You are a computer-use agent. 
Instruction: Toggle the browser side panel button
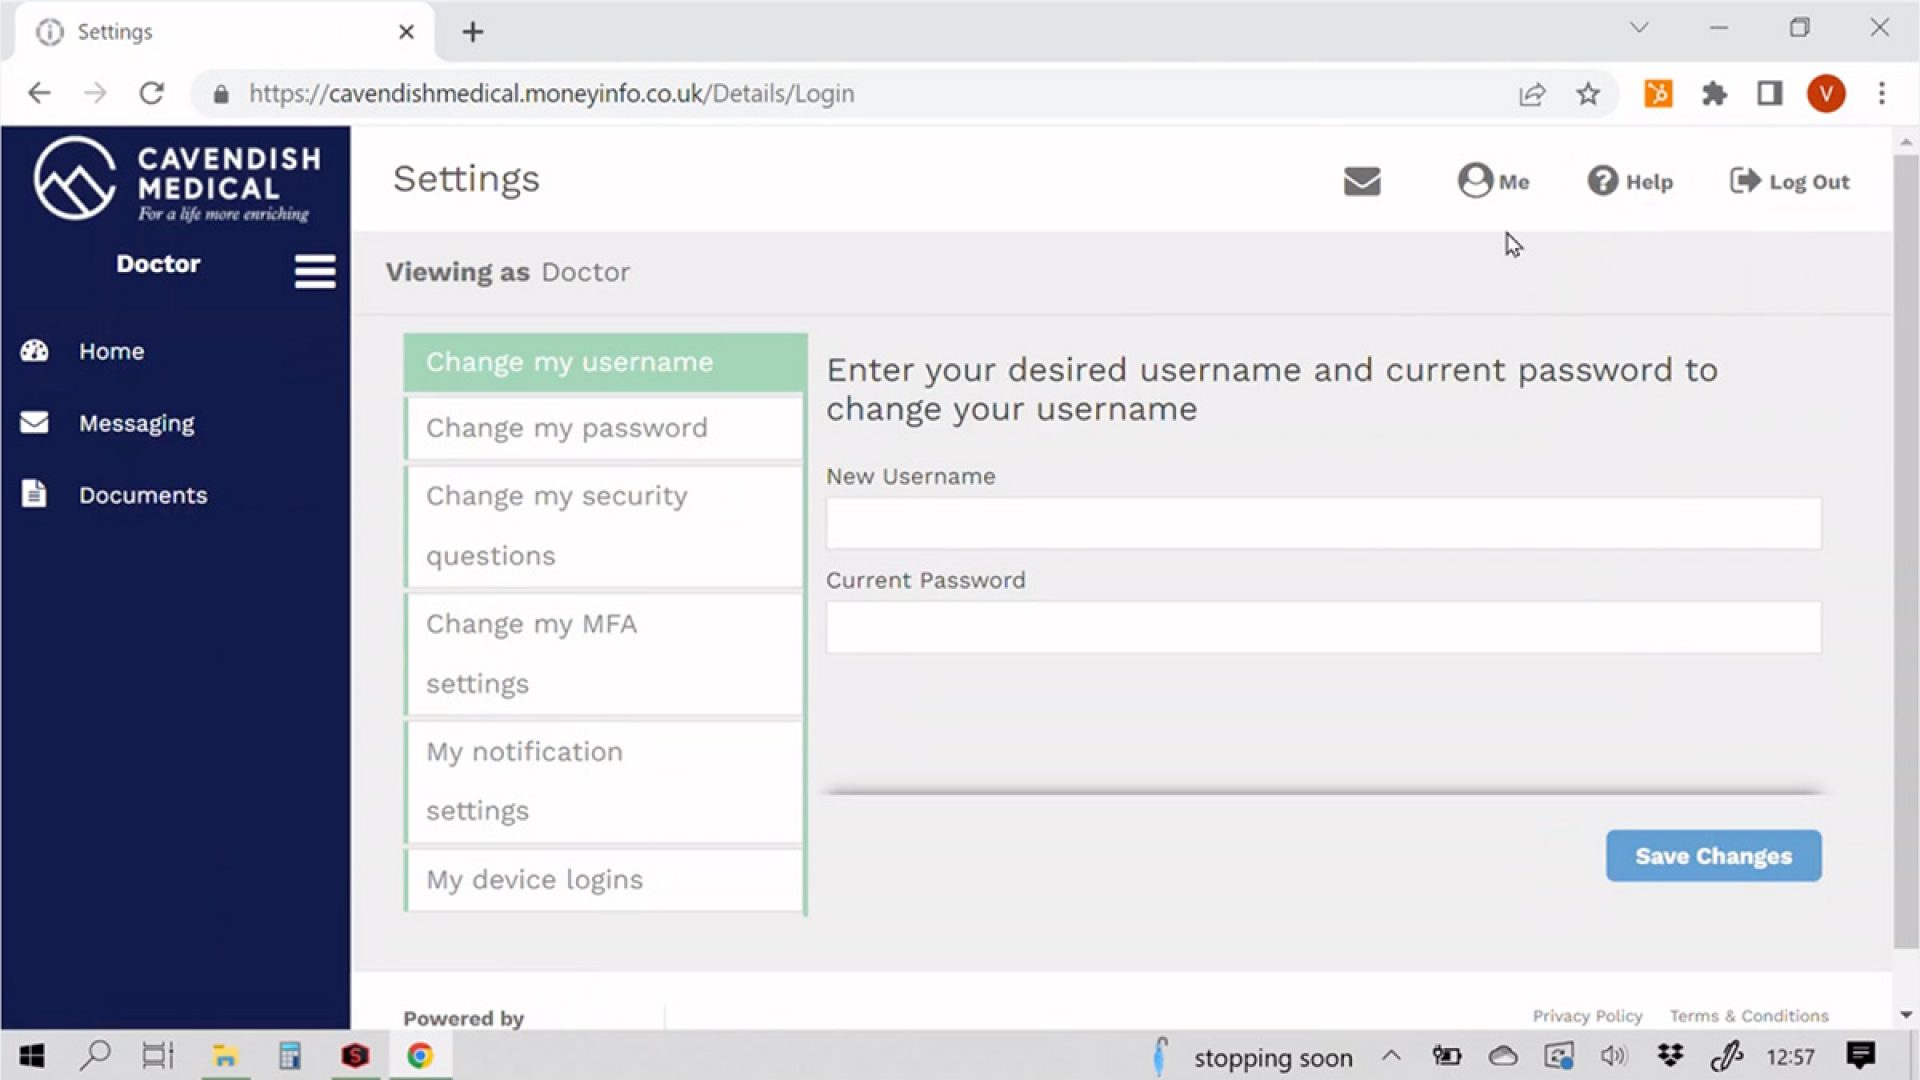pos(1770,93)
